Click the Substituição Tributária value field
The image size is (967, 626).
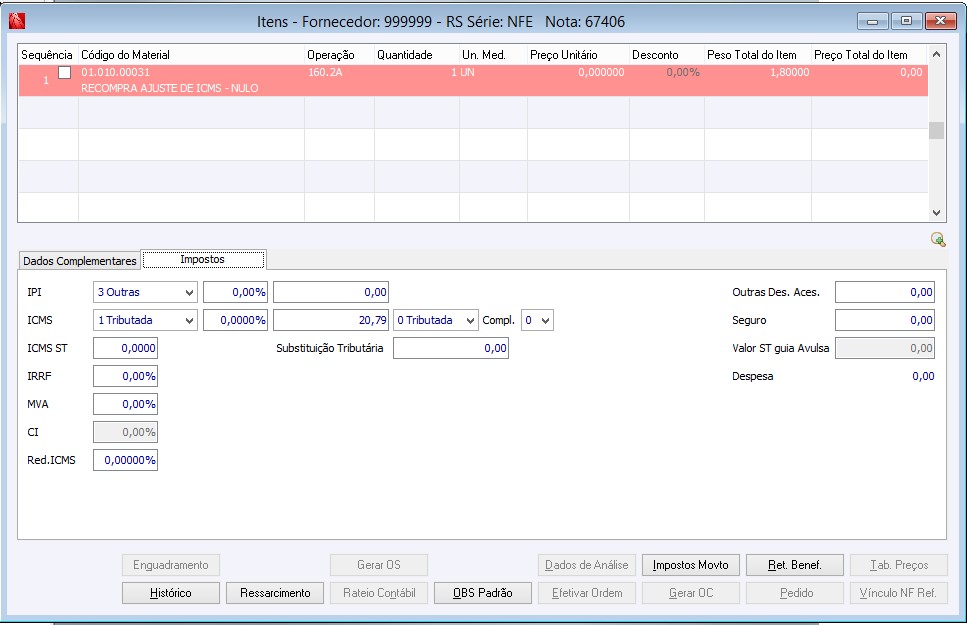[x=451, y=348]
